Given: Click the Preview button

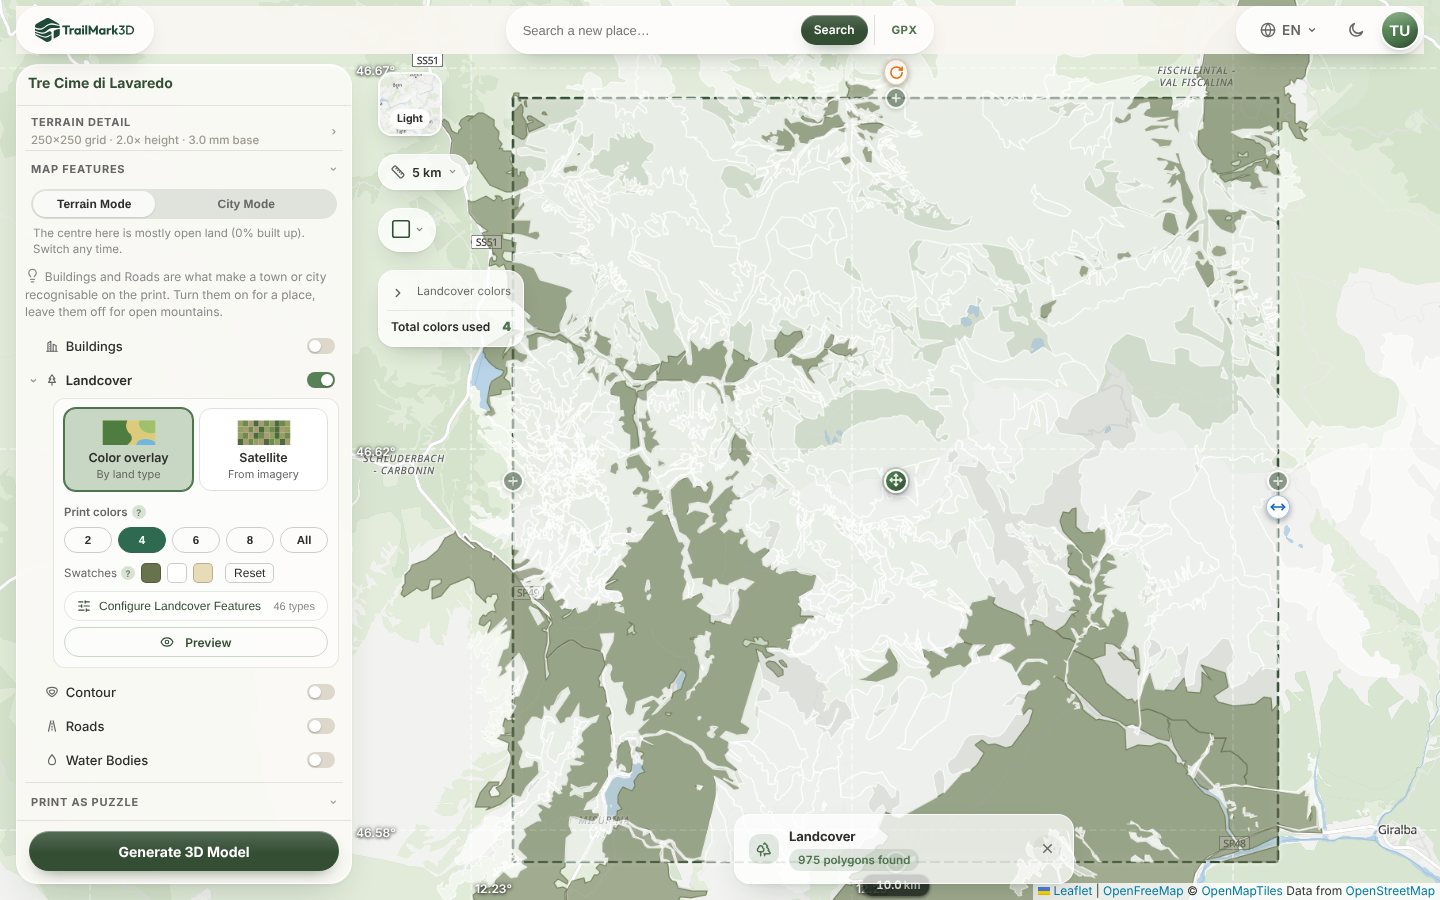Looking at the screenshot, I should click(196, 642).
